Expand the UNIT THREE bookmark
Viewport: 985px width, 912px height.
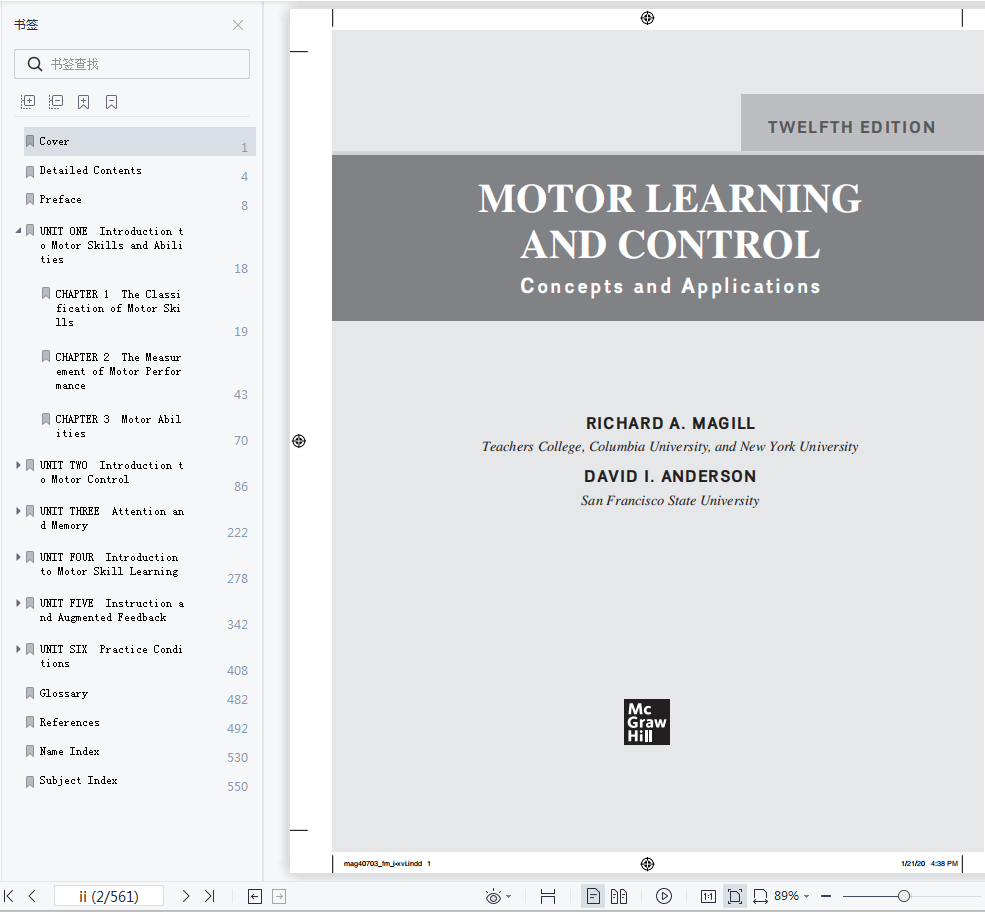[18, 511]
